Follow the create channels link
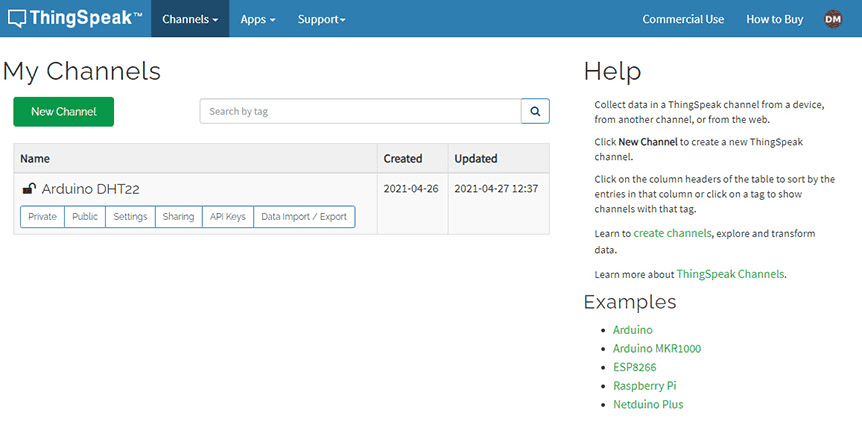This screenshot has height=421, width=862. 672,233
